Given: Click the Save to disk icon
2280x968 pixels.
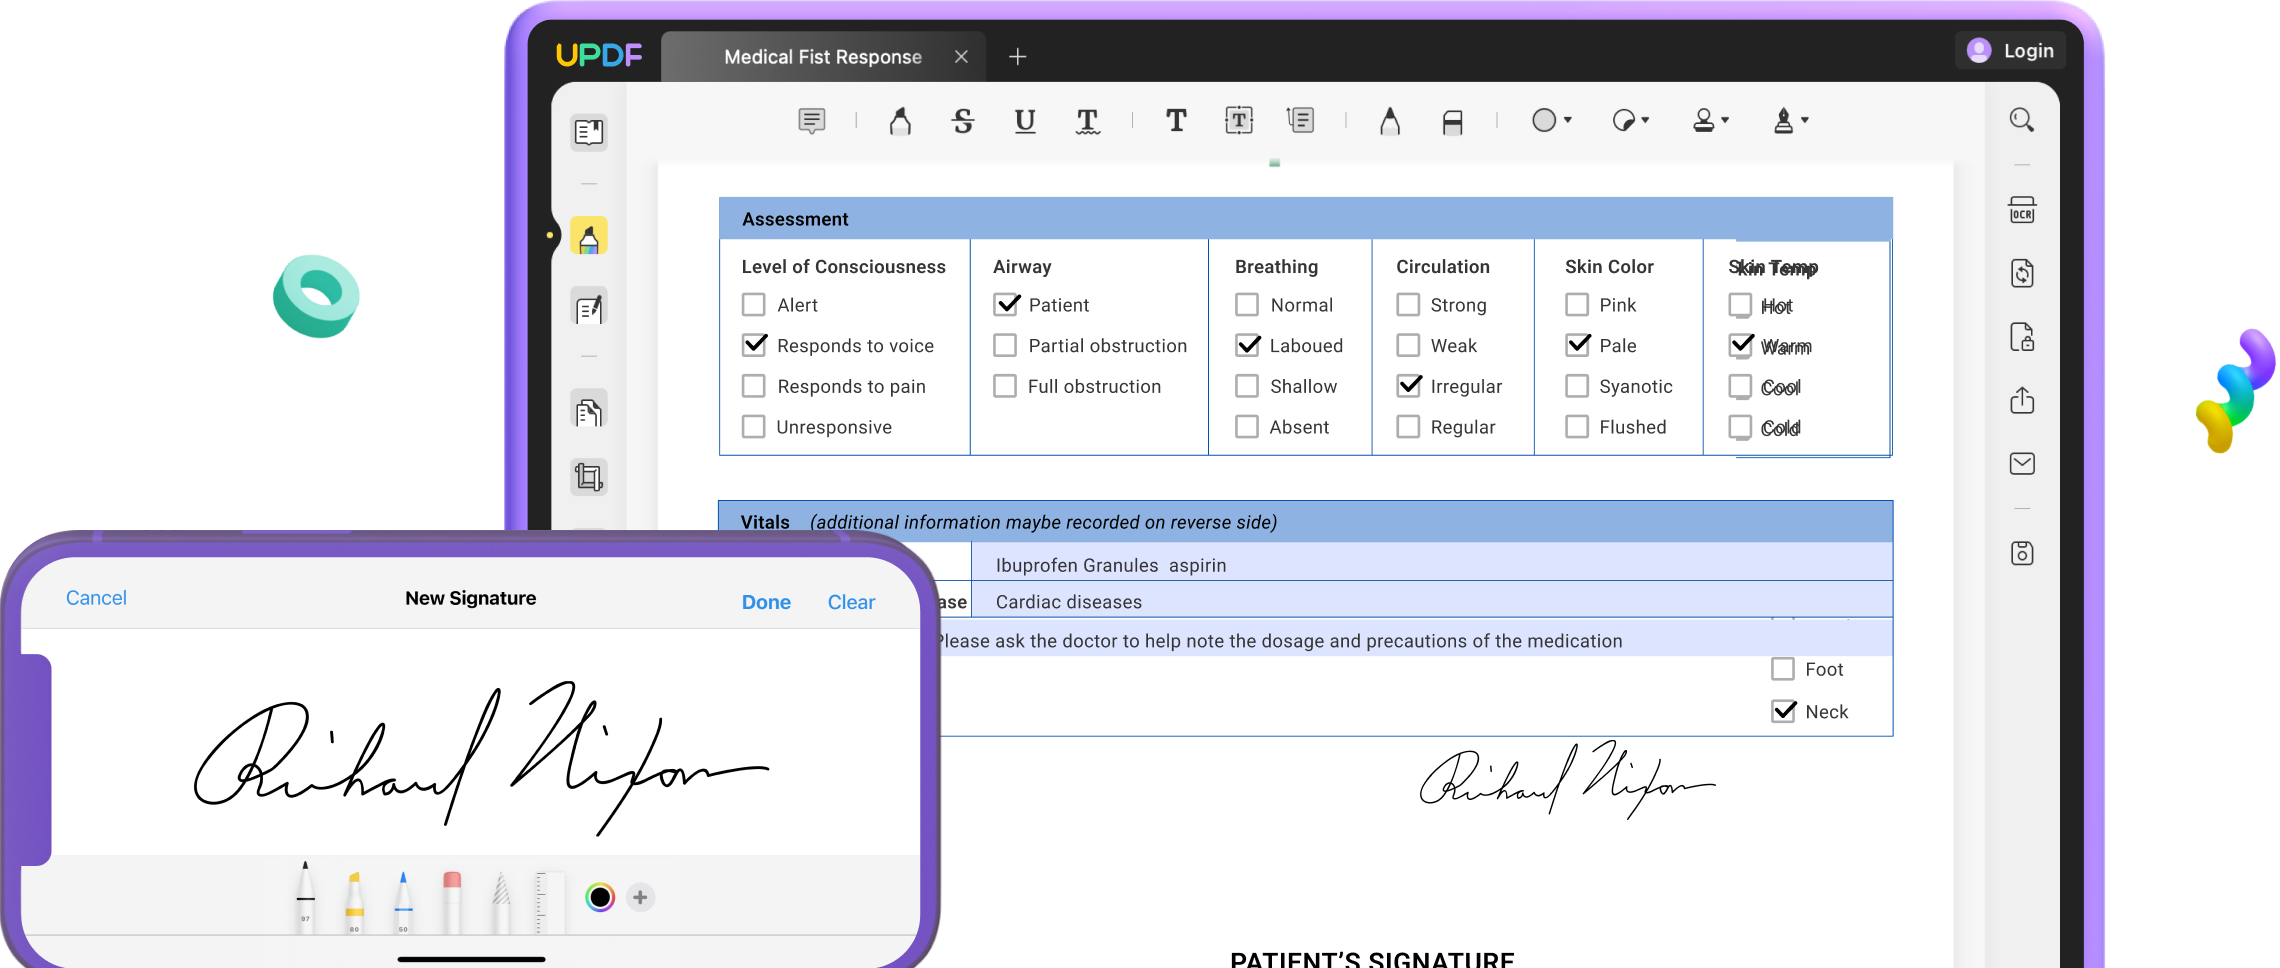Looking at the screenshot, I should coord(2022,553).
